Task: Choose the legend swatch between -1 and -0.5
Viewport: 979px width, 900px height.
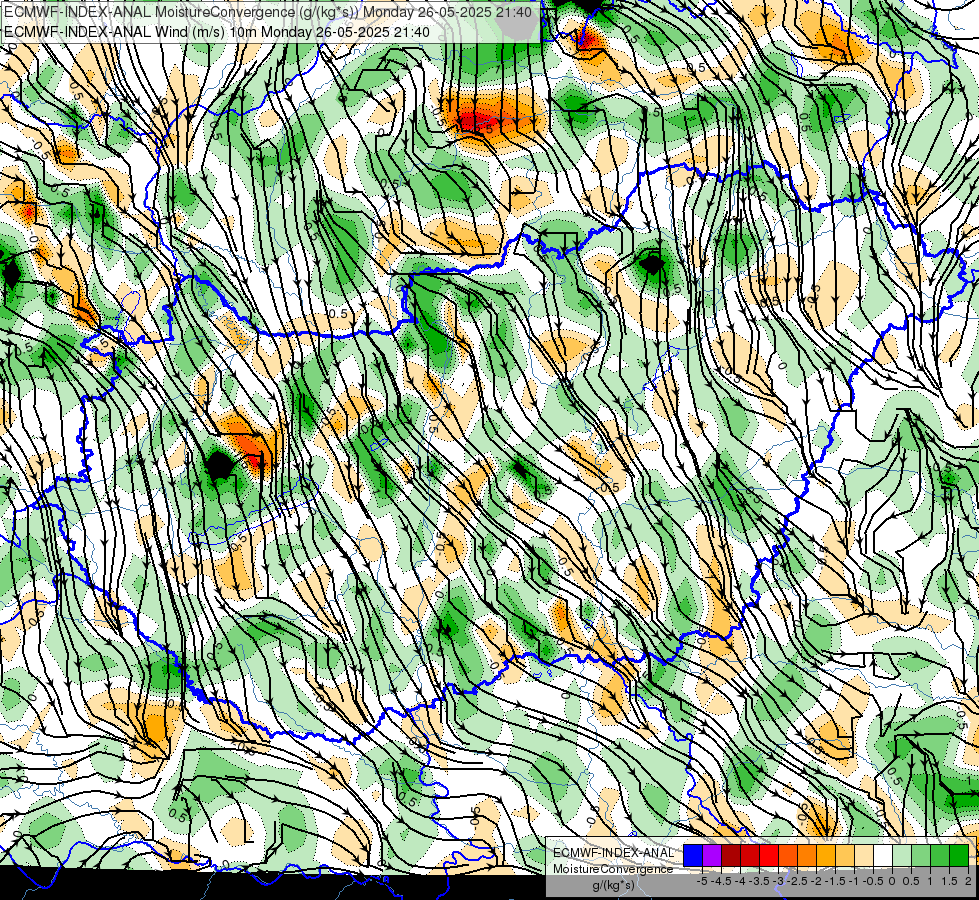Action: pyautogui.click(x=864, y=856)
